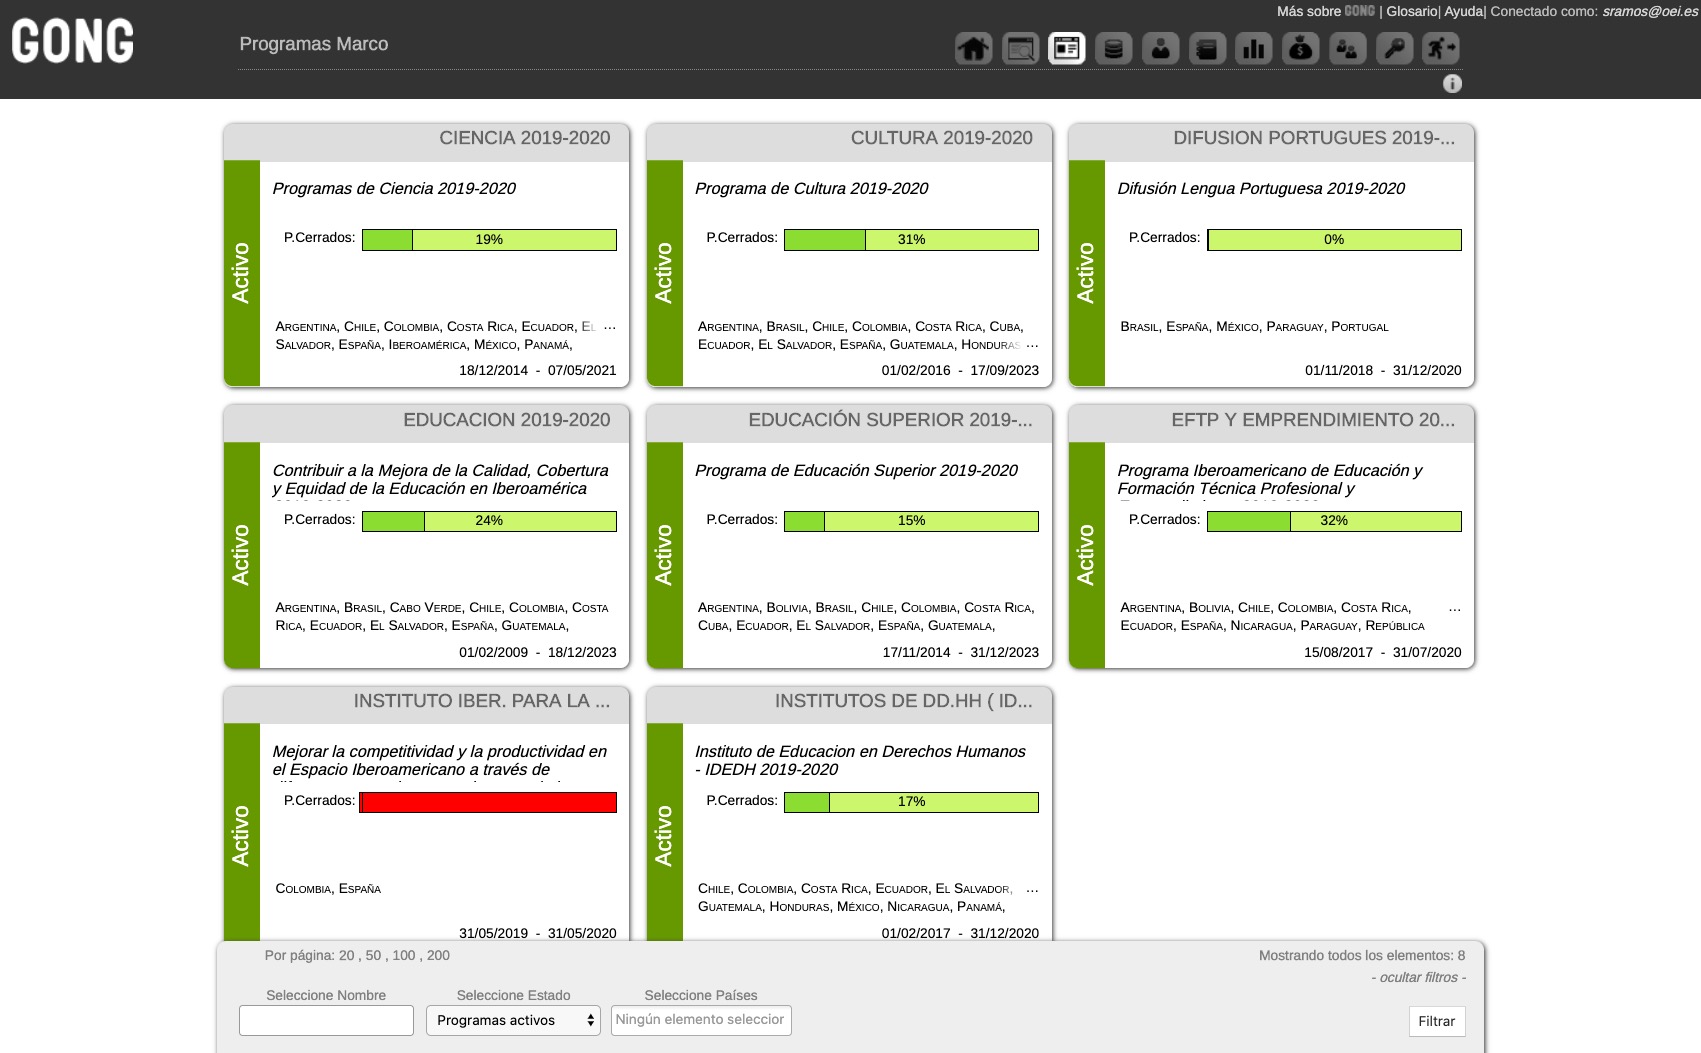Open the Glosario menu link
1701x1053 pixels.
[1411, 11]
